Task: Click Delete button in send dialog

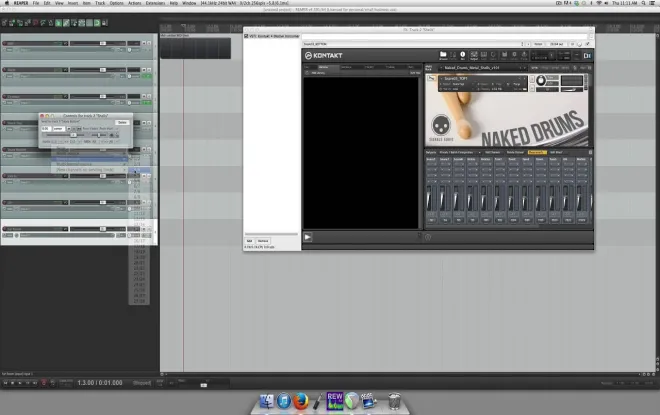Action: click(x=122, y=122)
